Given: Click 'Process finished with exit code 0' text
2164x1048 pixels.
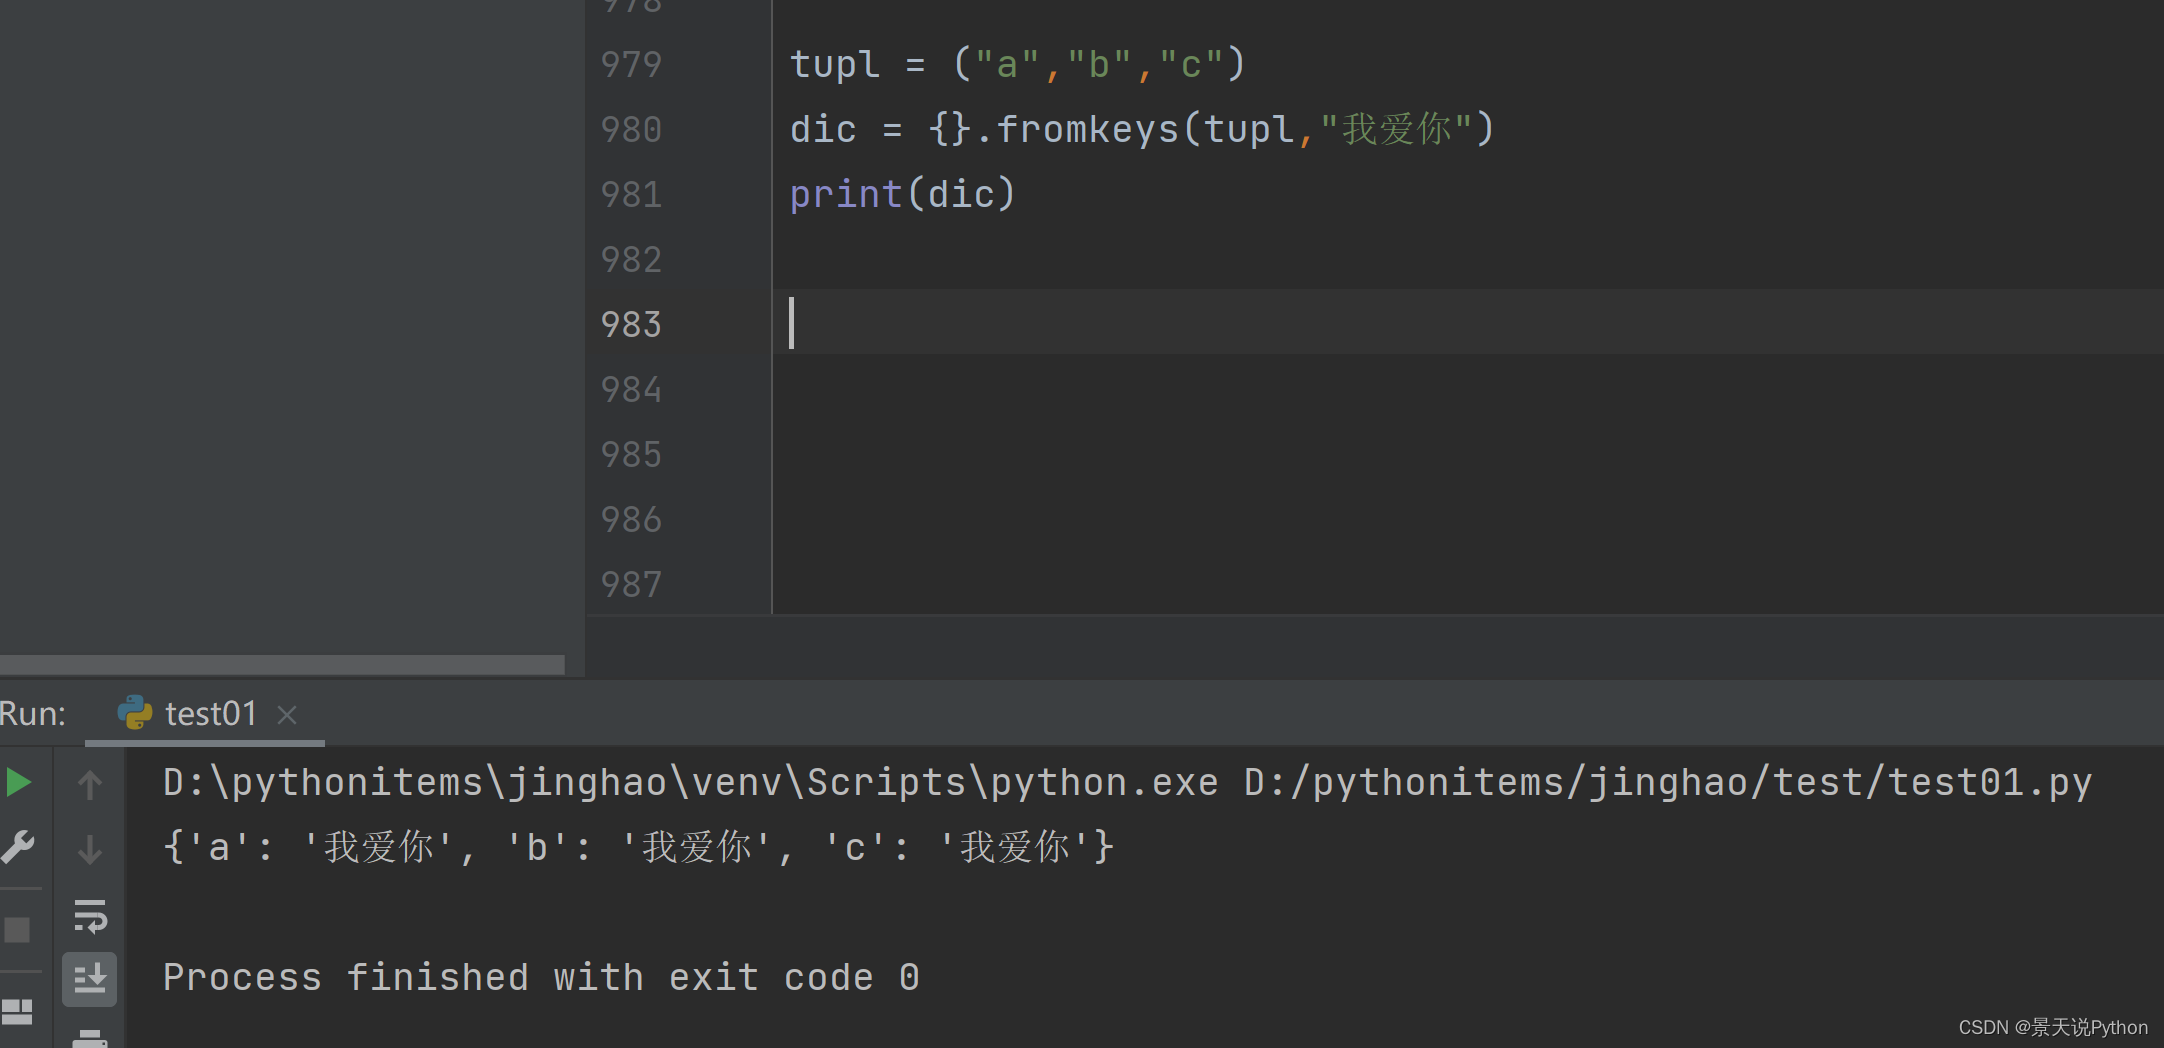Looking at the screenshot, I should point(541,978).
